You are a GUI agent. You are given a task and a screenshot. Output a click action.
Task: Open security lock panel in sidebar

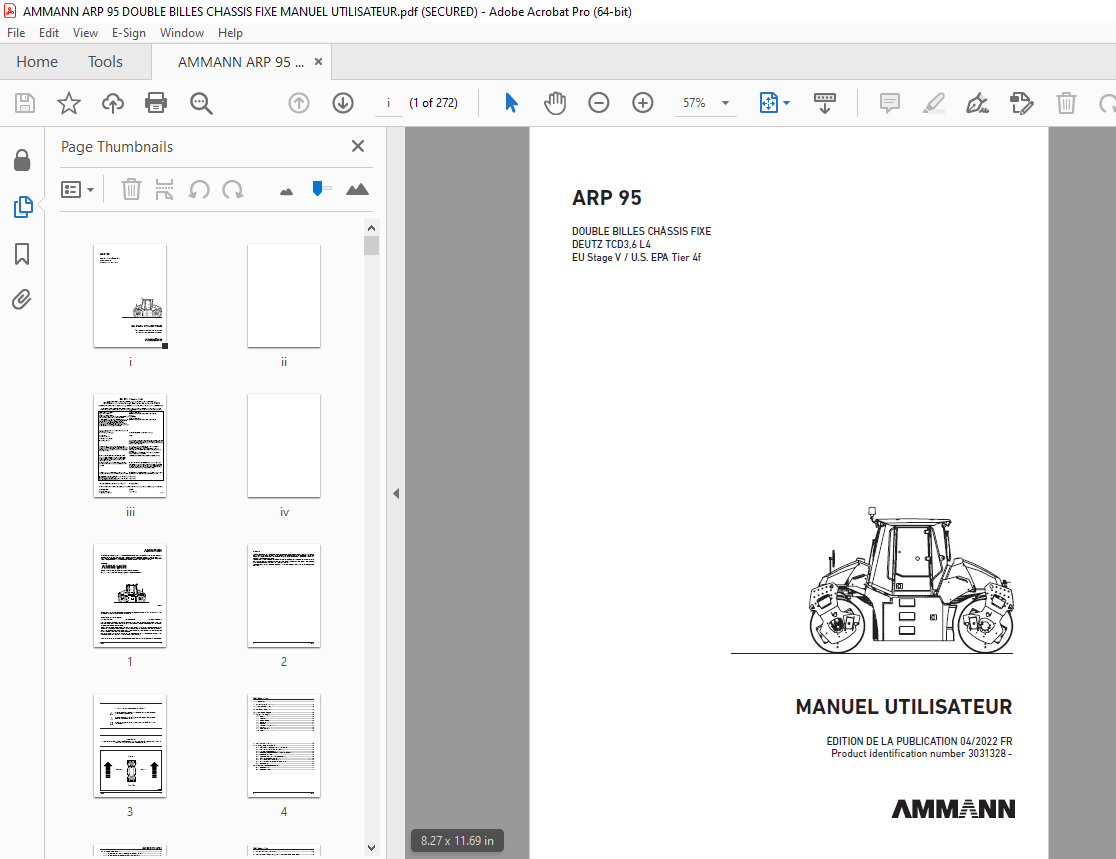click(x=22, y=160)
